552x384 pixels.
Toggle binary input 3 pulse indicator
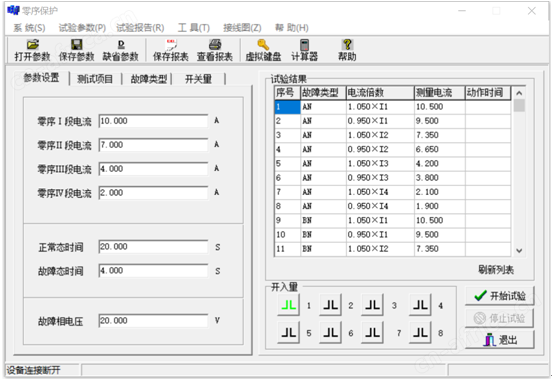[x=372, y=305]
